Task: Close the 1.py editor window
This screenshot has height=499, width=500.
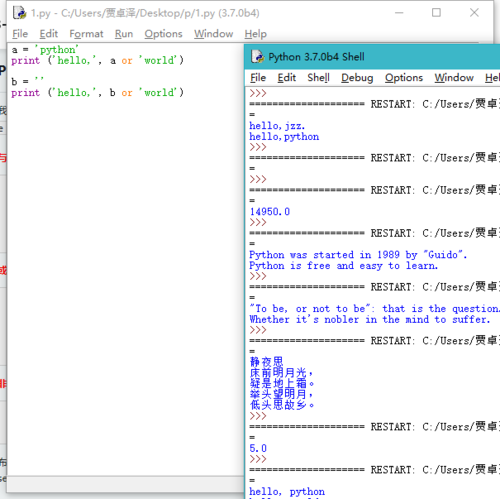Action: tap(474, 13)
